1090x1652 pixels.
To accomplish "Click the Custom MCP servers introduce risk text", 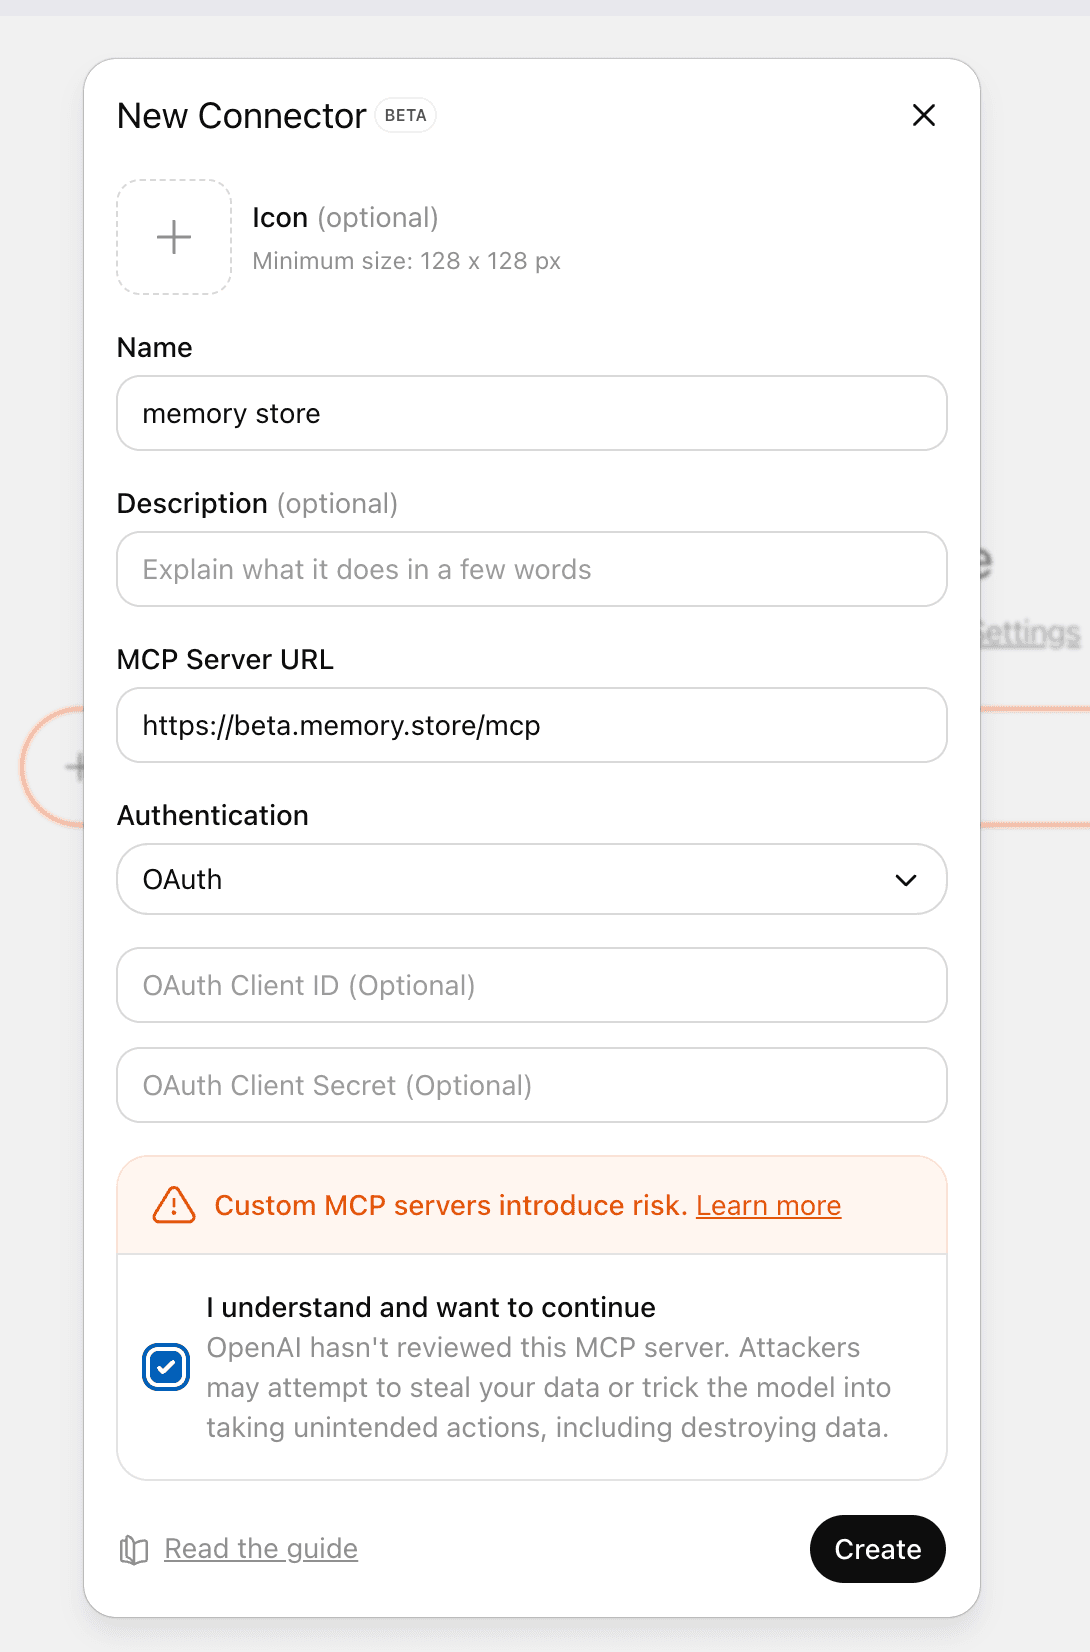I will click(x=451, y=1206).
